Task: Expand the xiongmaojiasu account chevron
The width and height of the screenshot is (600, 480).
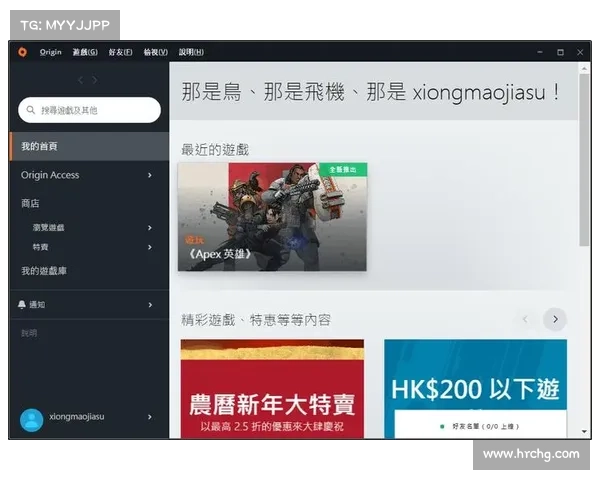Action: [150, 417]
